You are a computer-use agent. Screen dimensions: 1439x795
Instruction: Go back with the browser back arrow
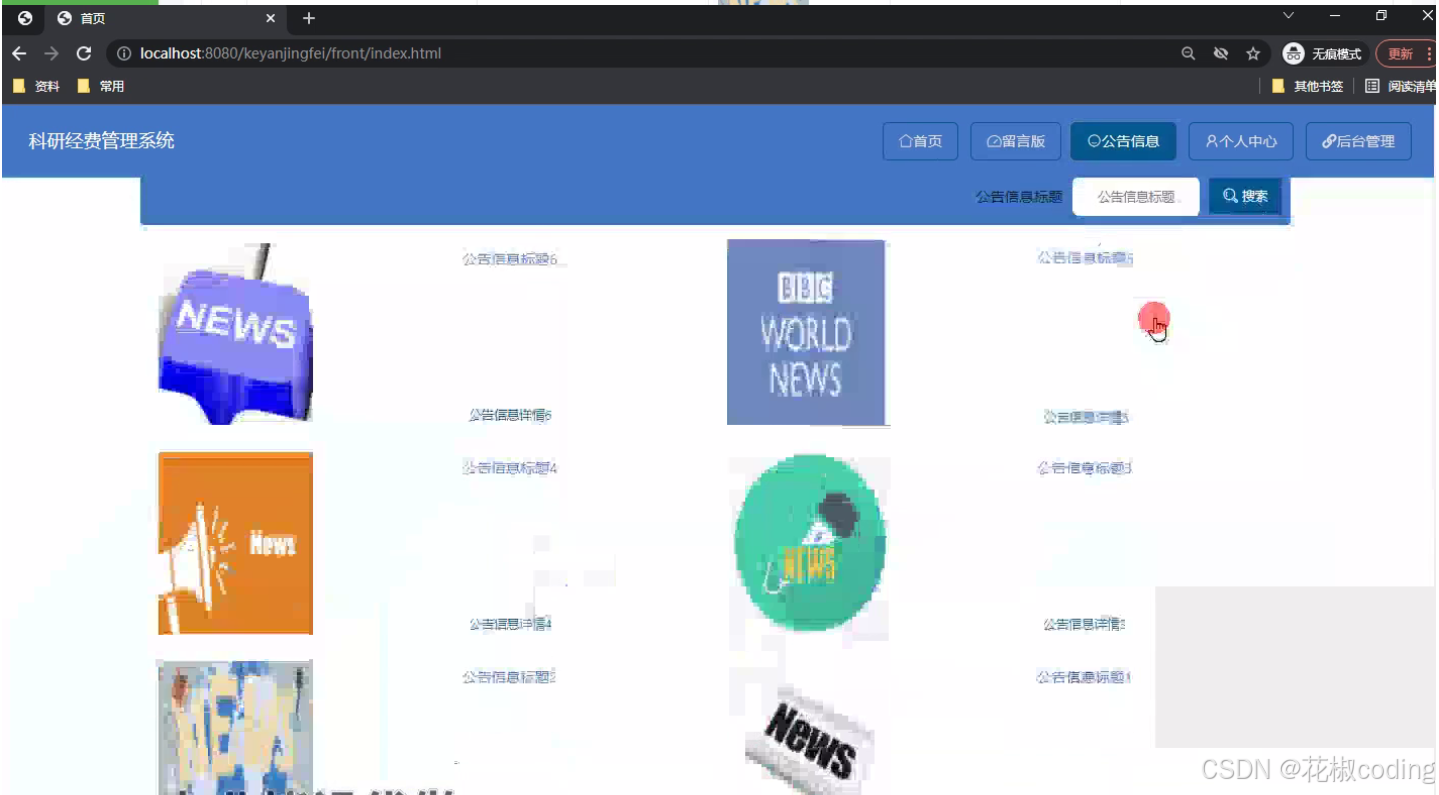(x=18, y=53)
